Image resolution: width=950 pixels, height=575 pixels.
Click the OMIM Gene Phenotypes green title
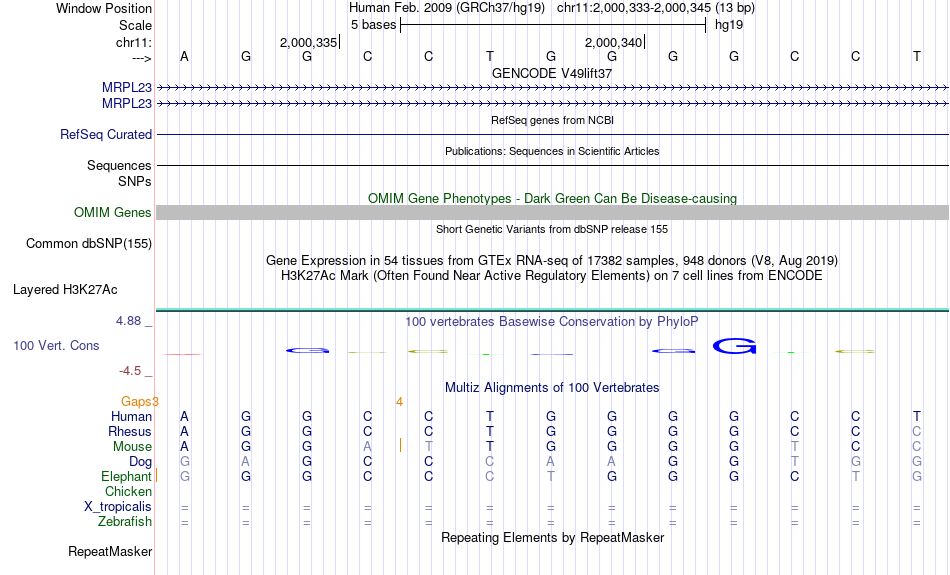click(552, 198)
